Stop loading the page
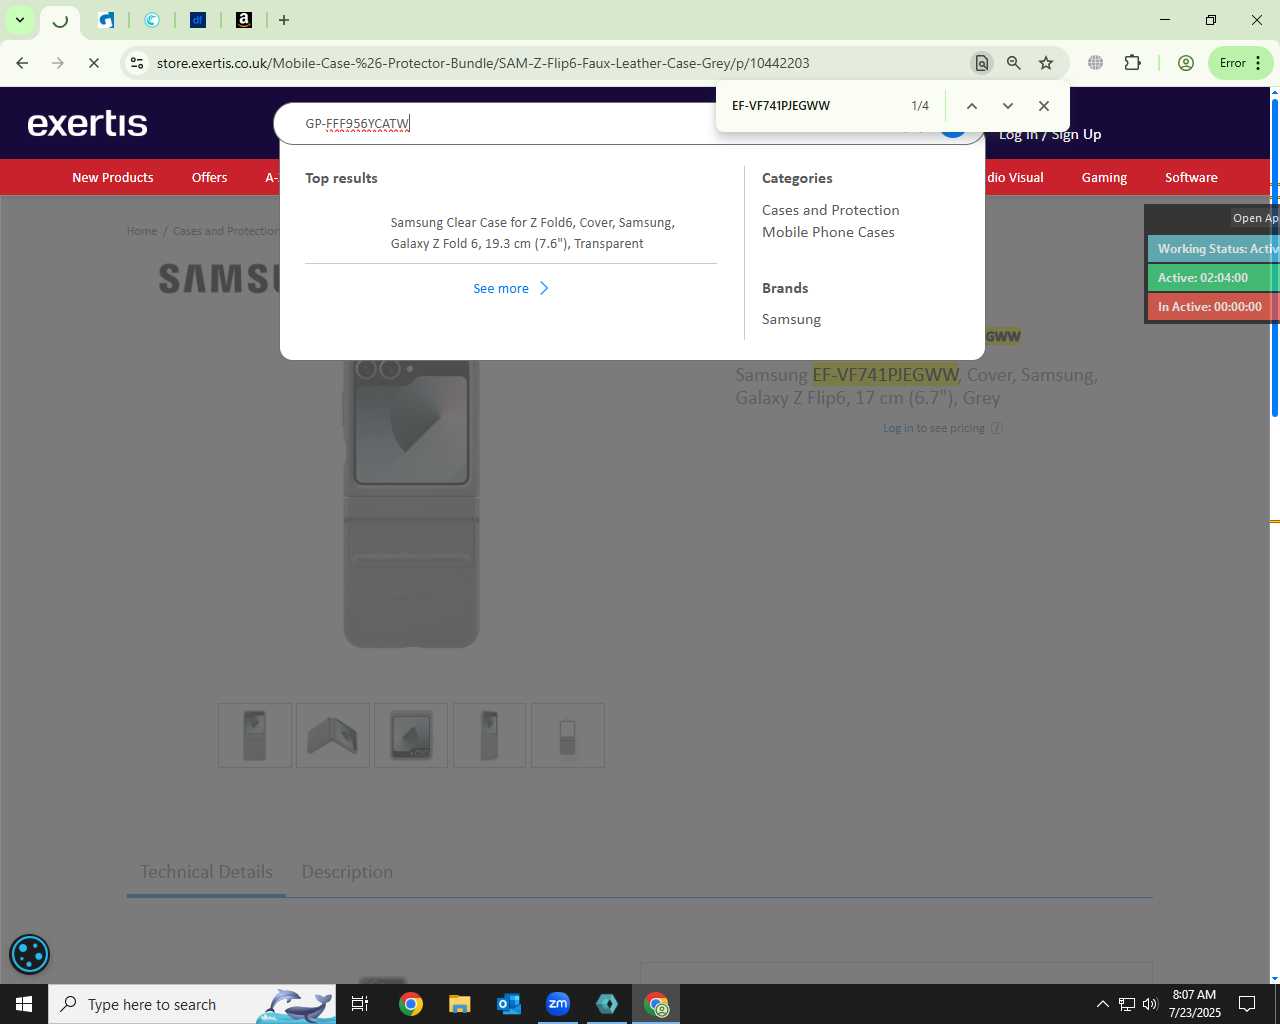This screenshot has width=1280, height=1024. (x=94, y=63)
